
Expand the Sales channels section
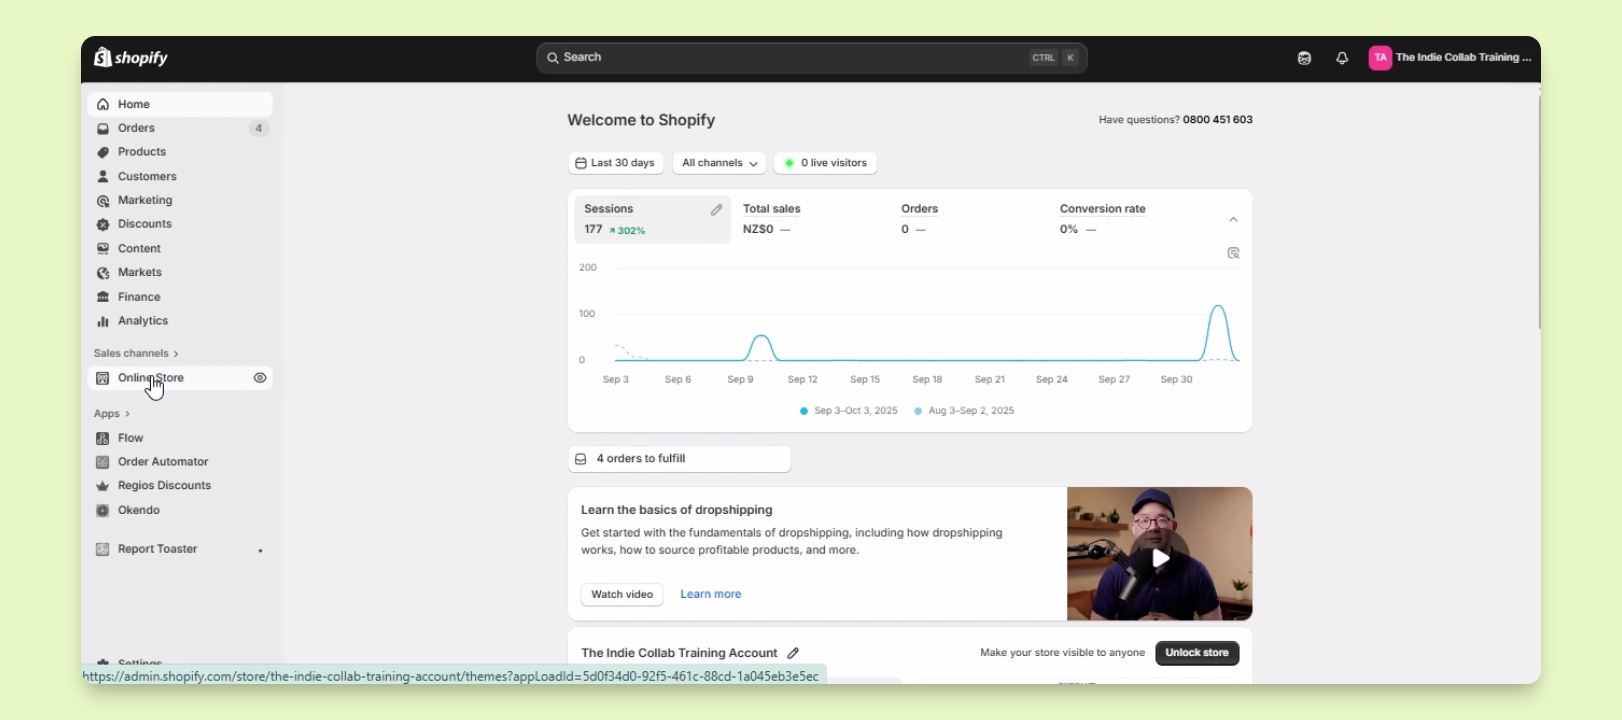(x=136, y=354)
